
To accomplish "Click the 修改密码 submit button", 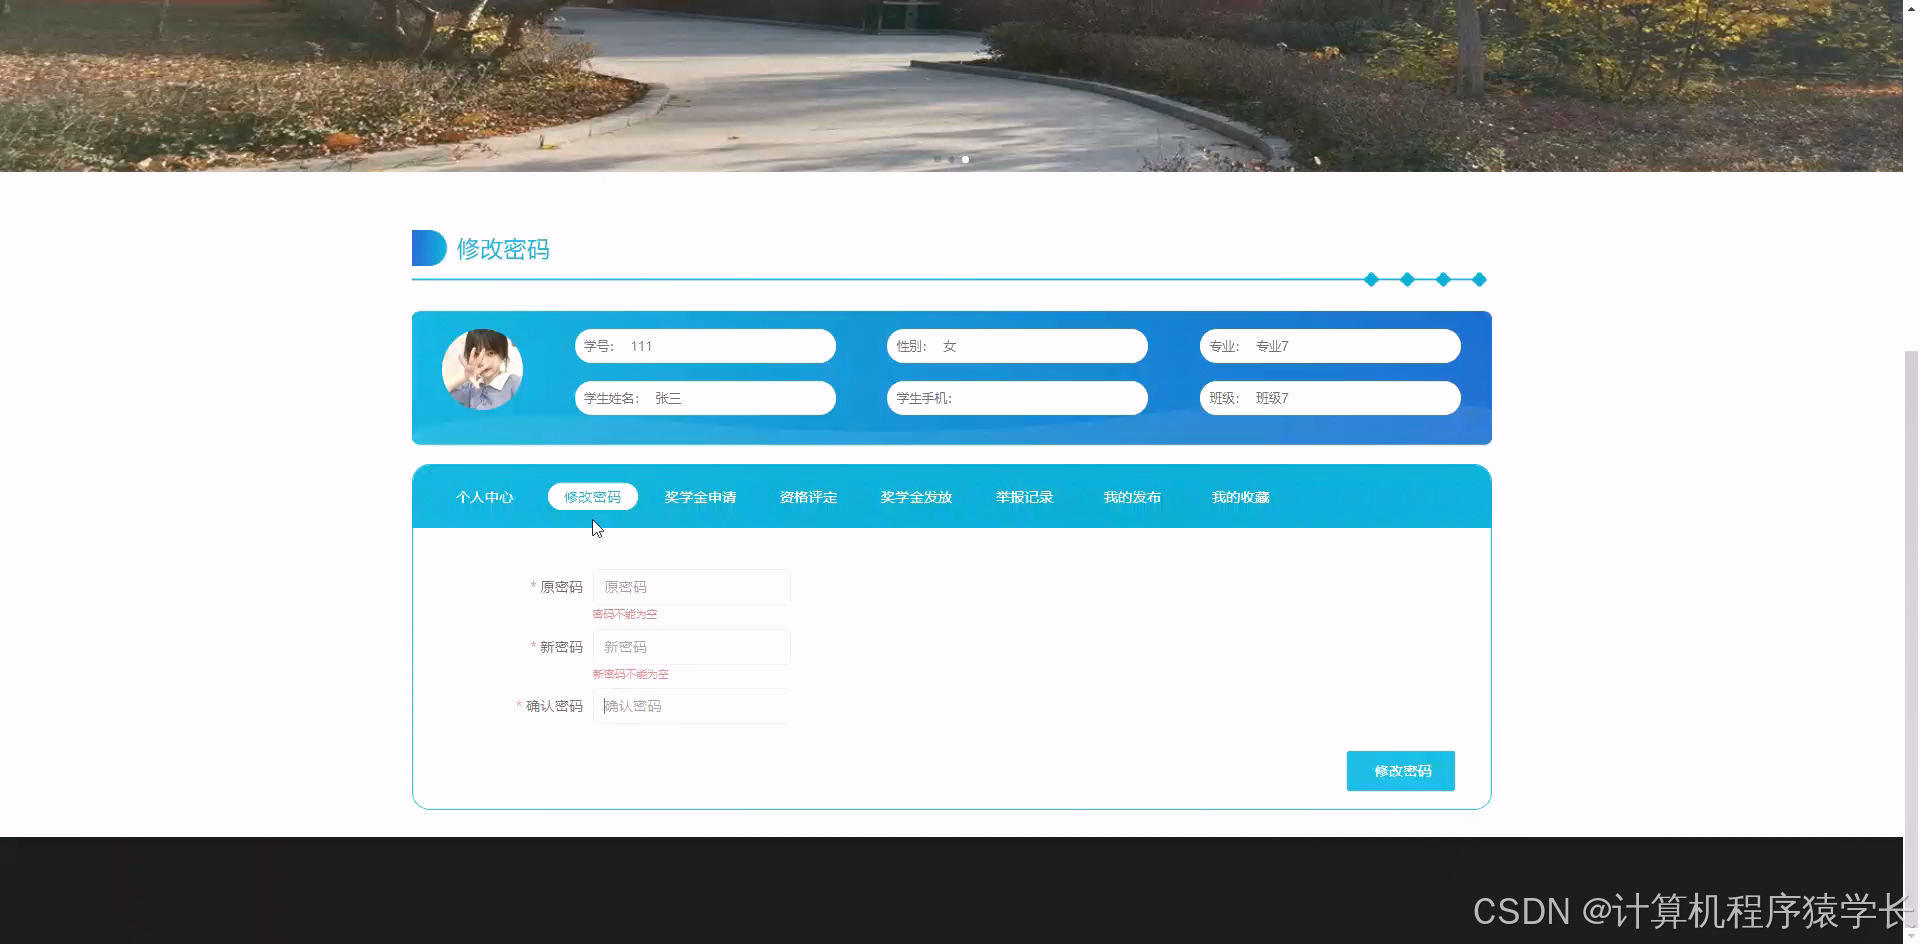I will click(1400, 770).
